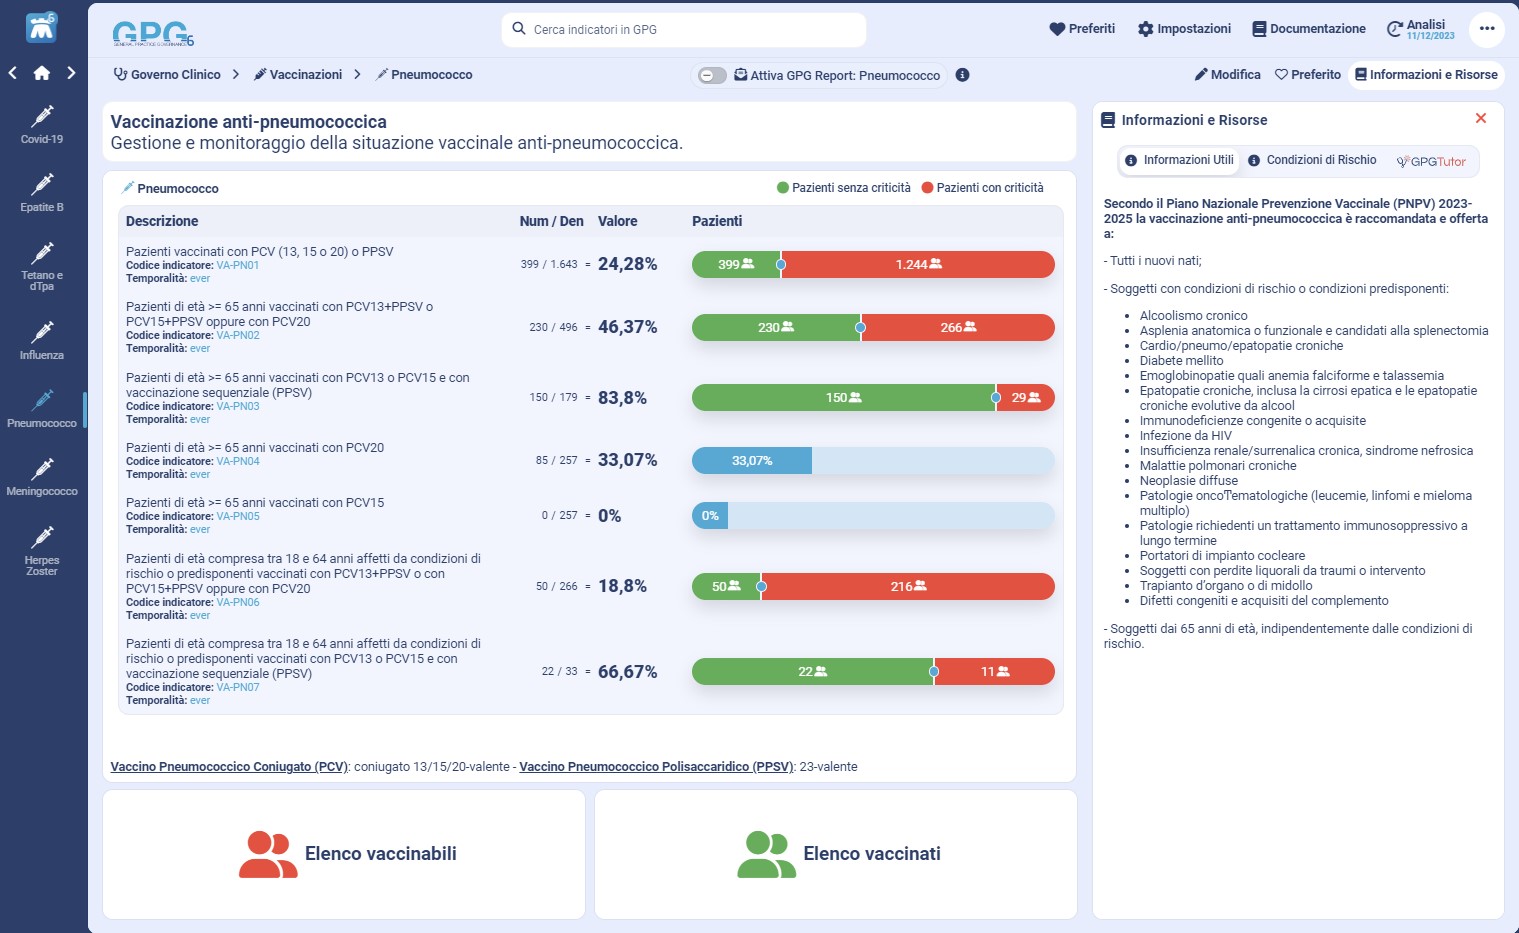Click the 150 patients green bar segment

(843, 398)
